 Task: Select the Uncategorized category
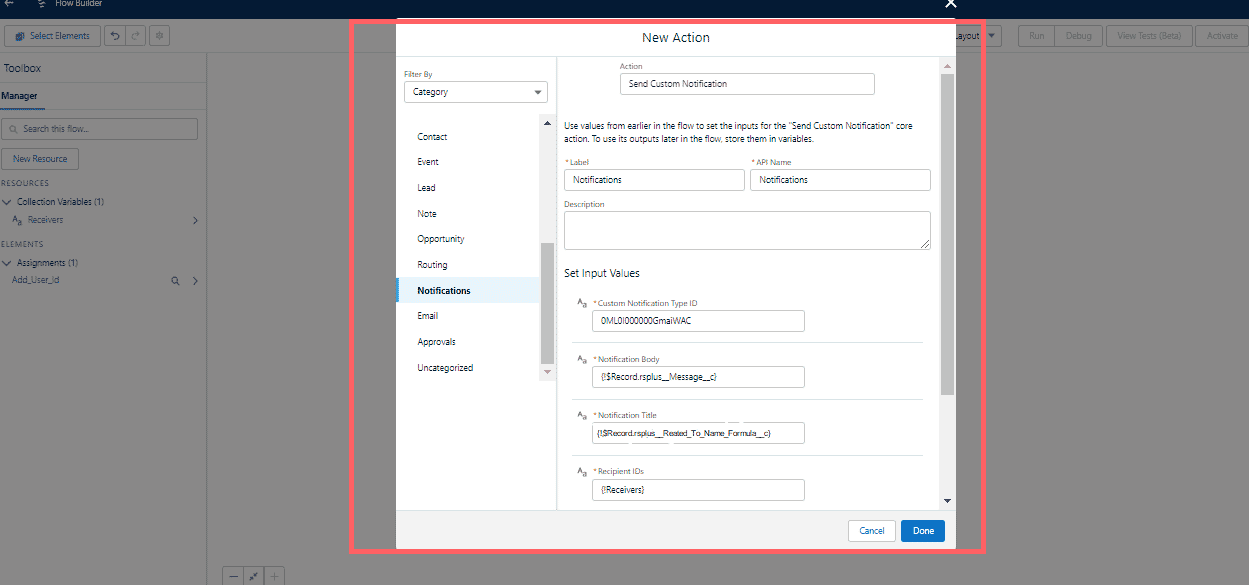pos(468,368)
